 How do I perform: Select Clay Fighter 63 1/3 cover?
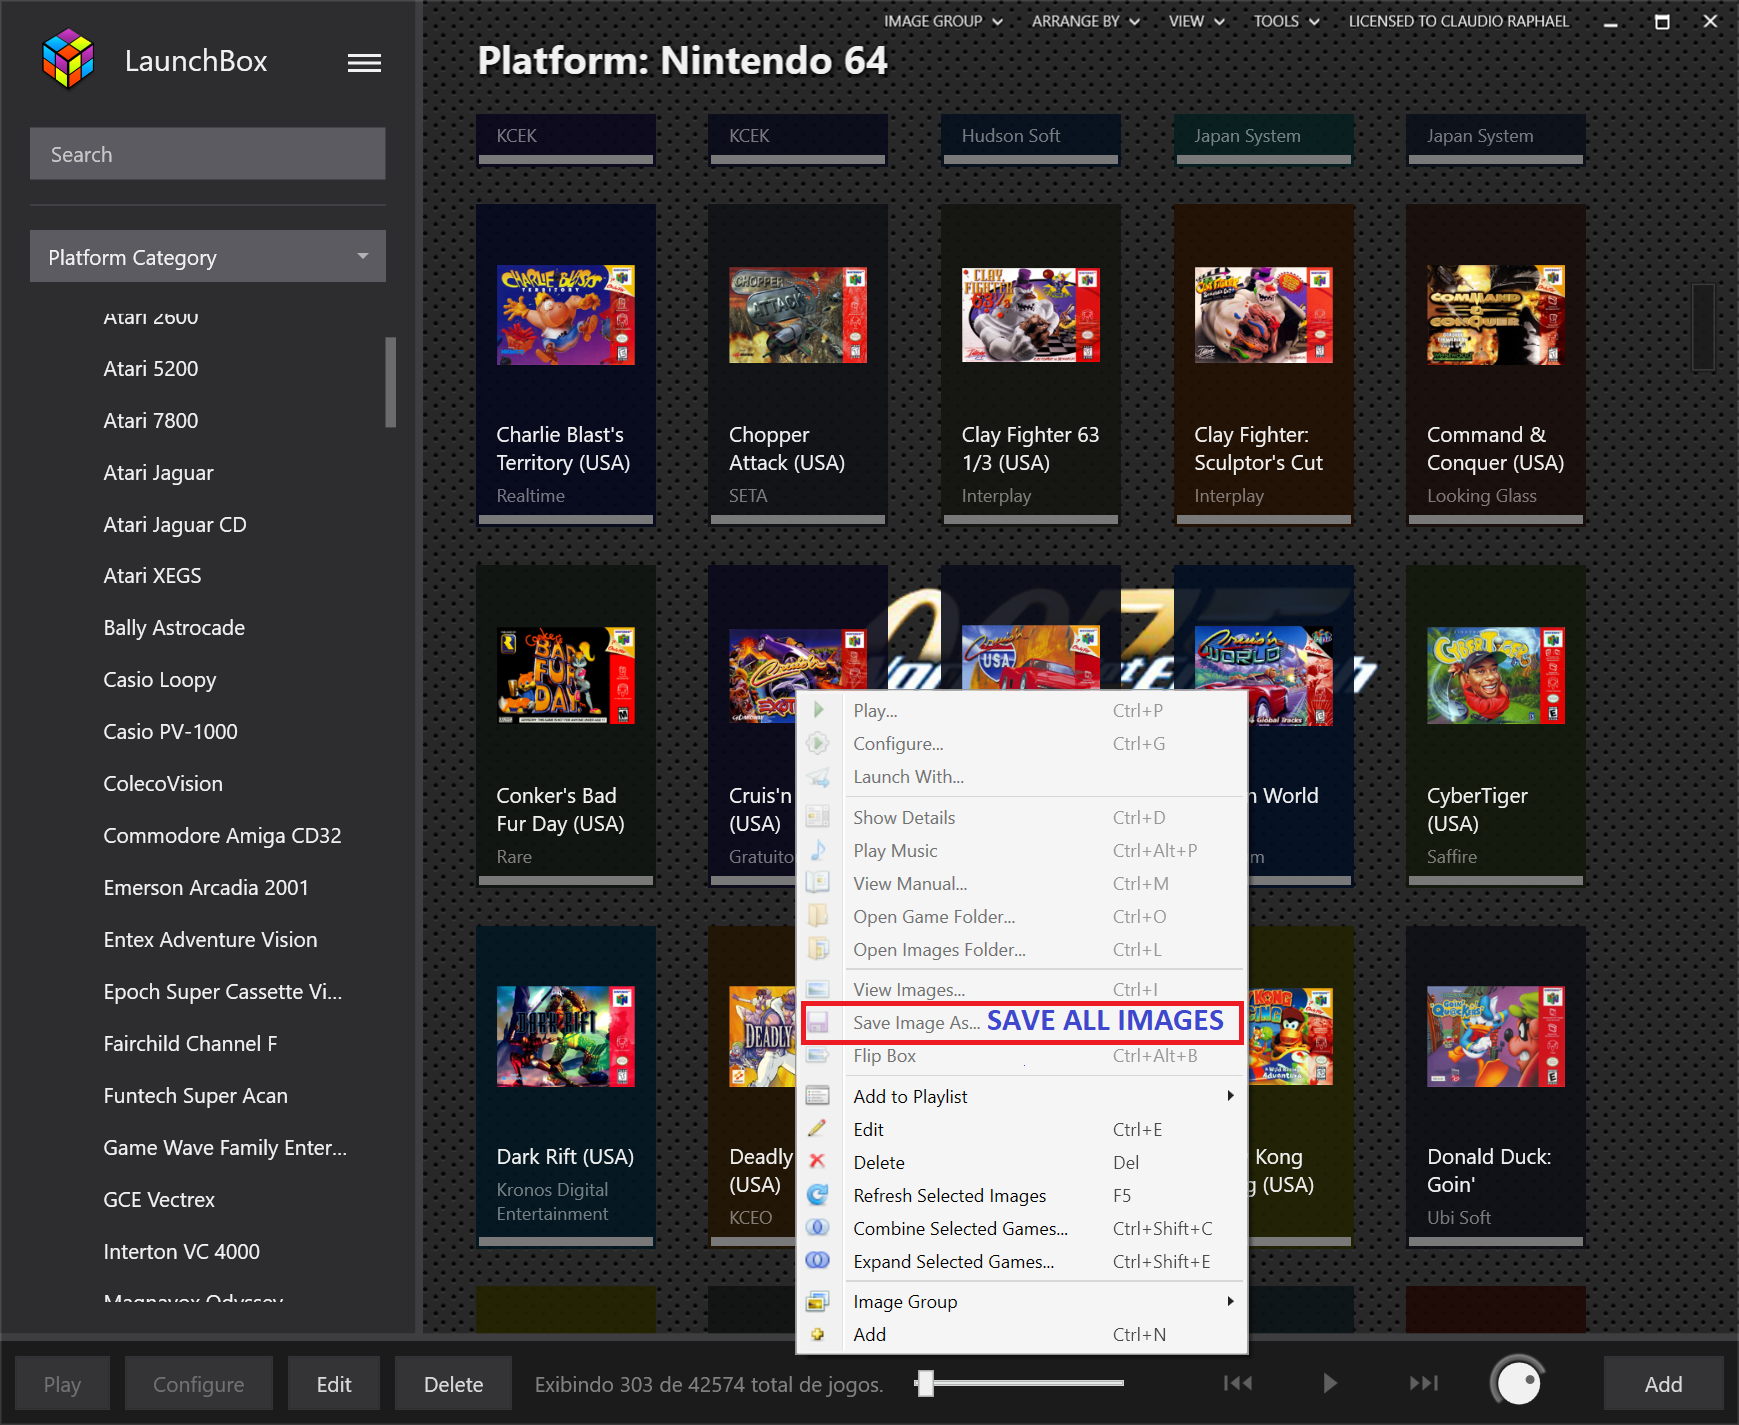tap(1030, 315)
